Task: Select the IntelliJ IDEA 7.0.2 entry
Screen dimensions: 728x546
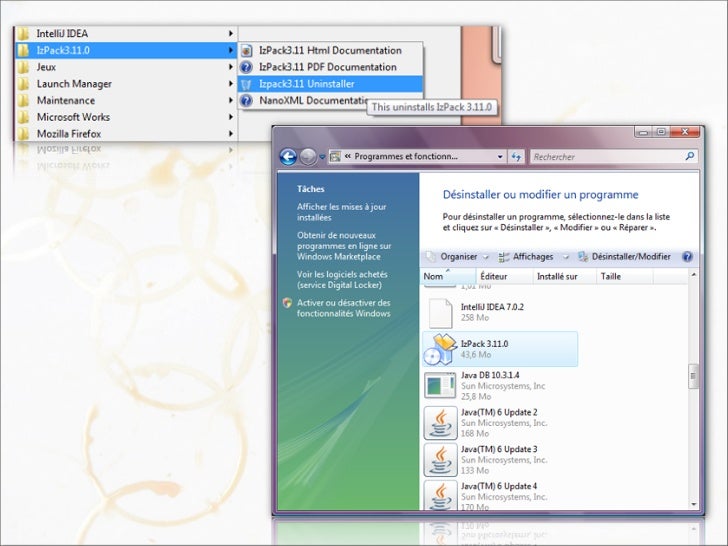Action: 500,313
